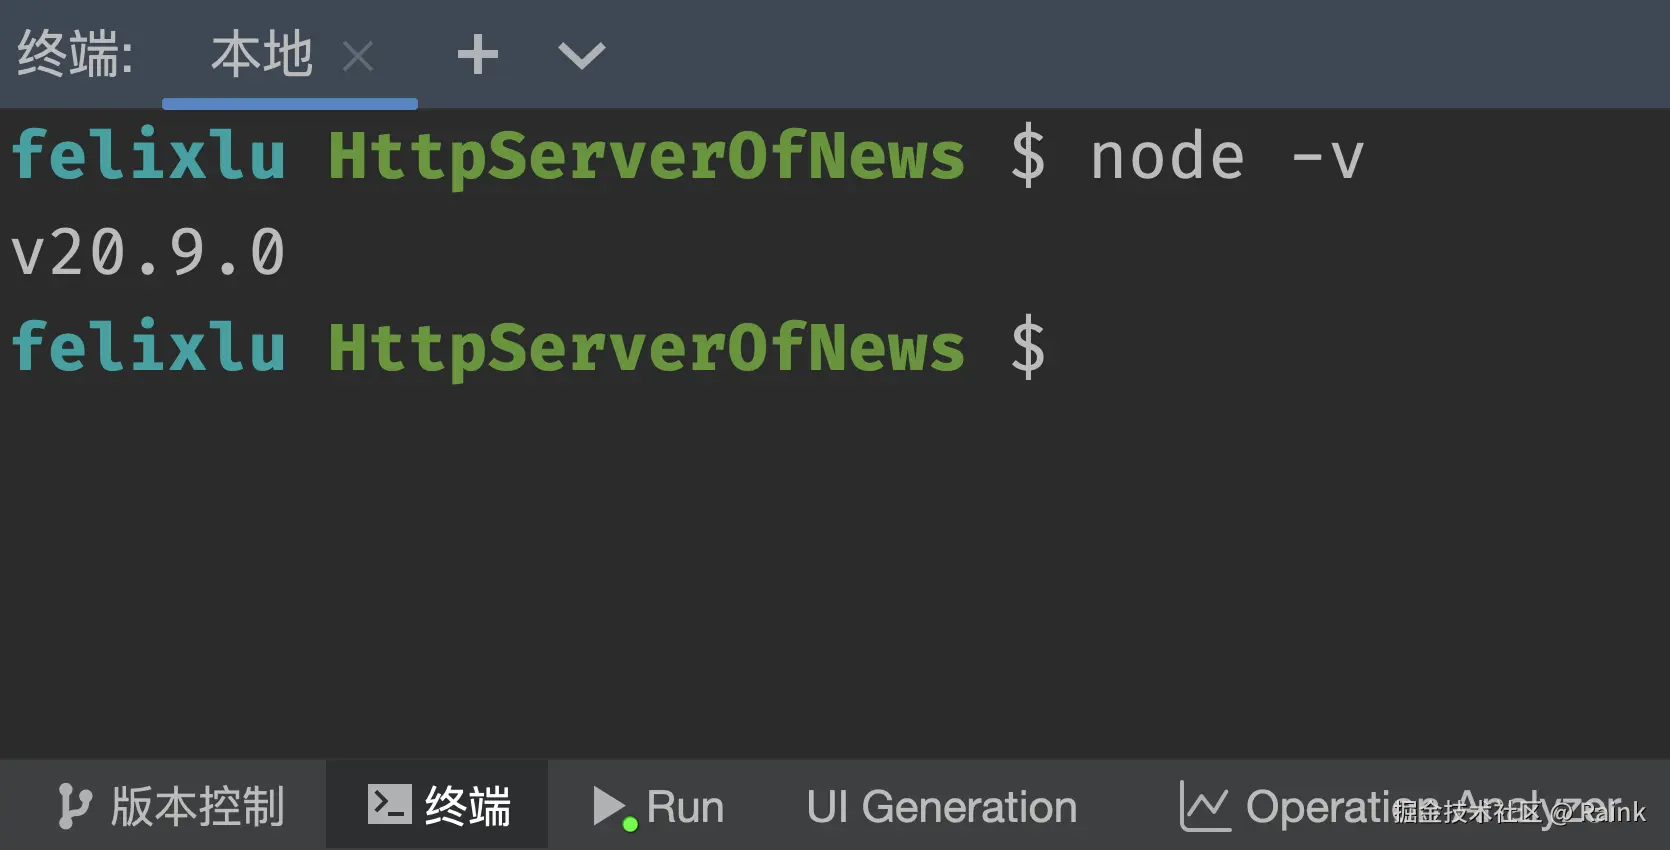The image size is (1670, 850).
Task: Click the terminal prompt icon in bottom bar
Action: coord(389,804)
